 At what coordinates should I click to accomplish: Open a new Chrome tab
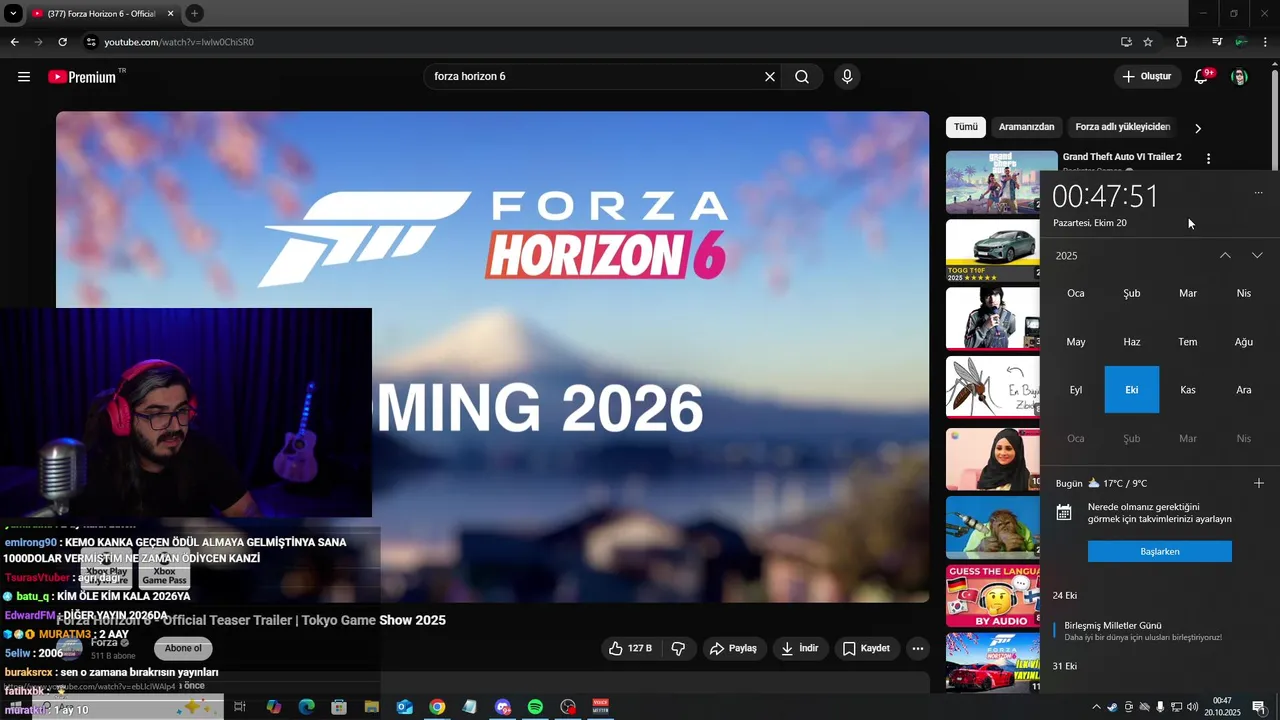pos(194,13)
